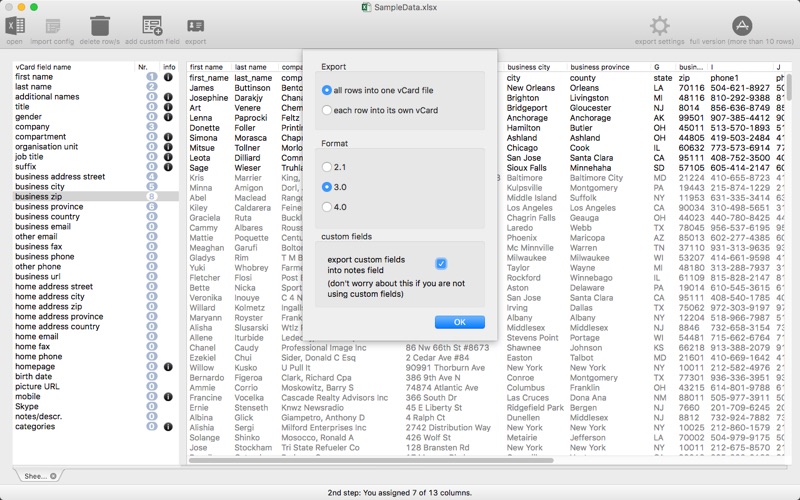Screen dimensions: 800x500
Task: Click the add custom field icon
Action: [152, 26]
